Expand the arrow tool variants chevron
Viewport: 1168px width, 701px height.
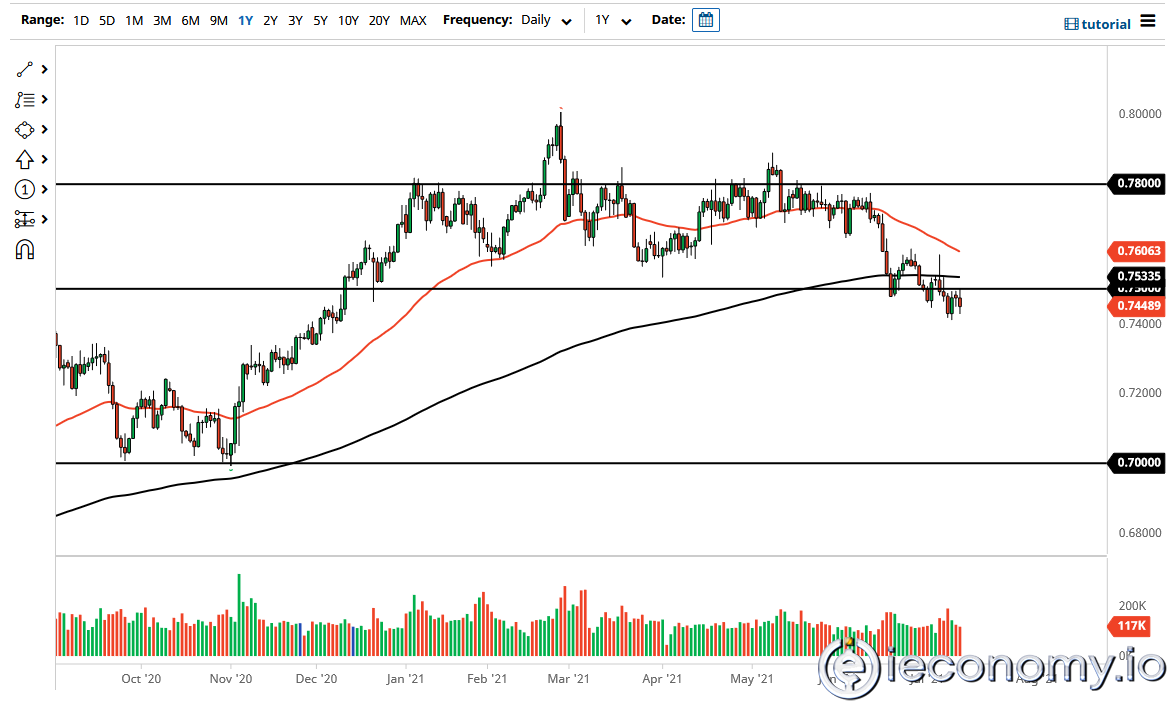pyautogui.click(x=43, y=159)
